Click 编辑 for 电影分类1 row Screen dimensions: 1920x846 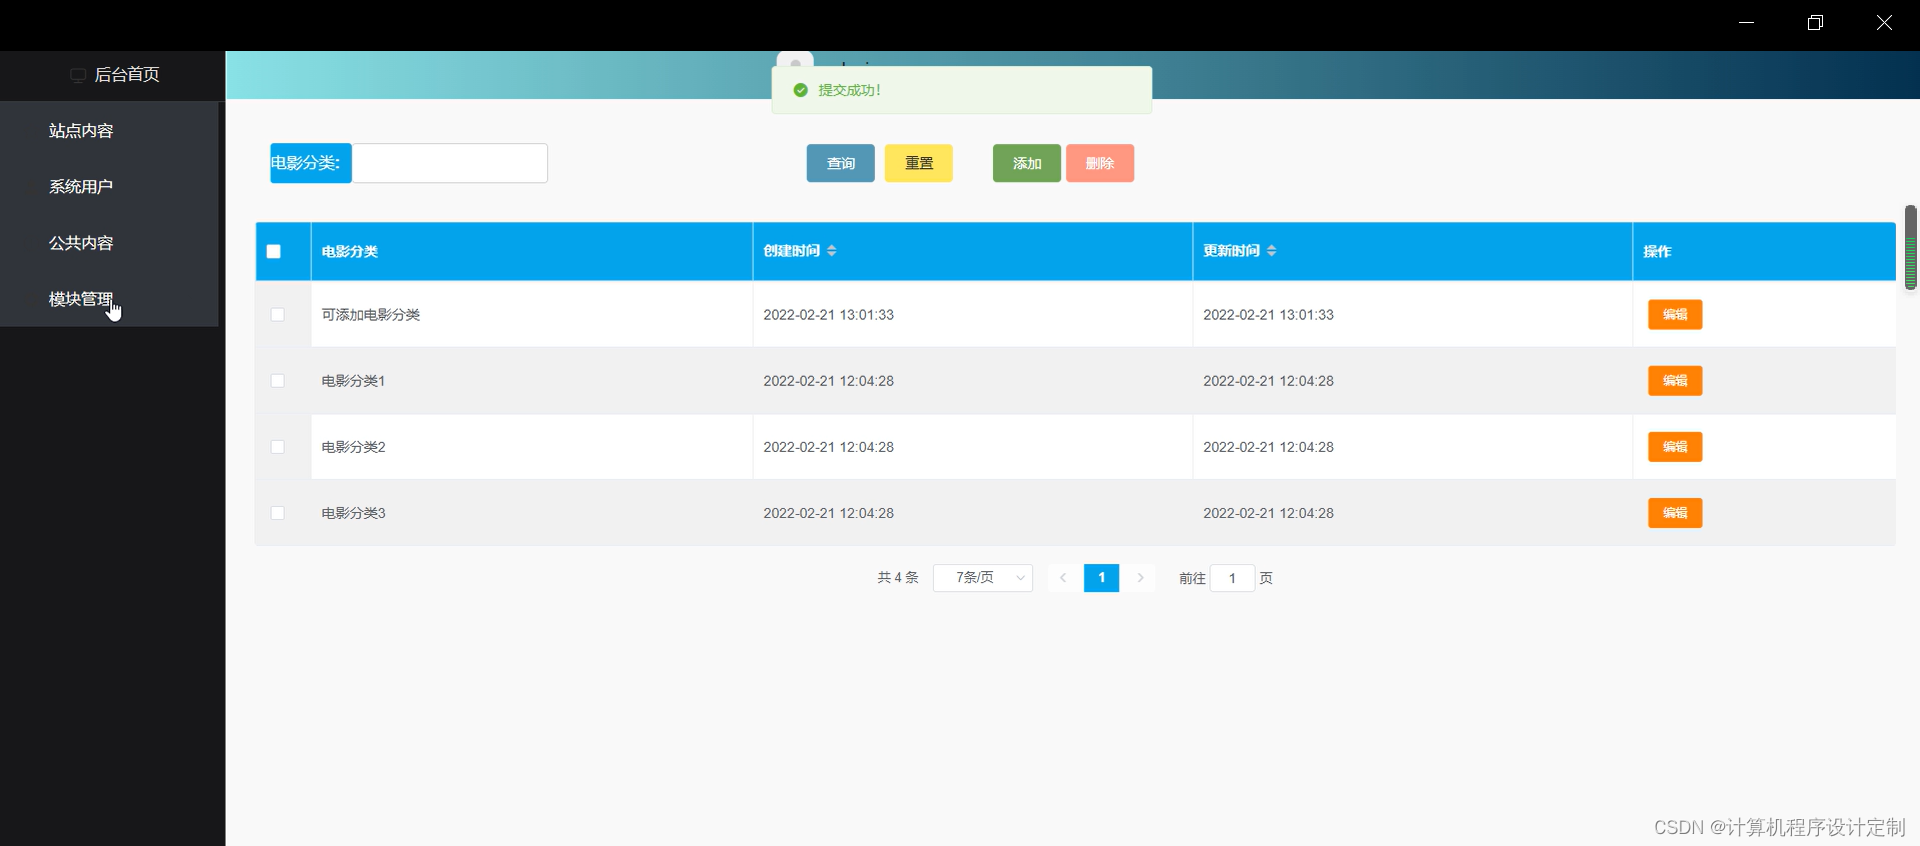tap(1675, 381)
